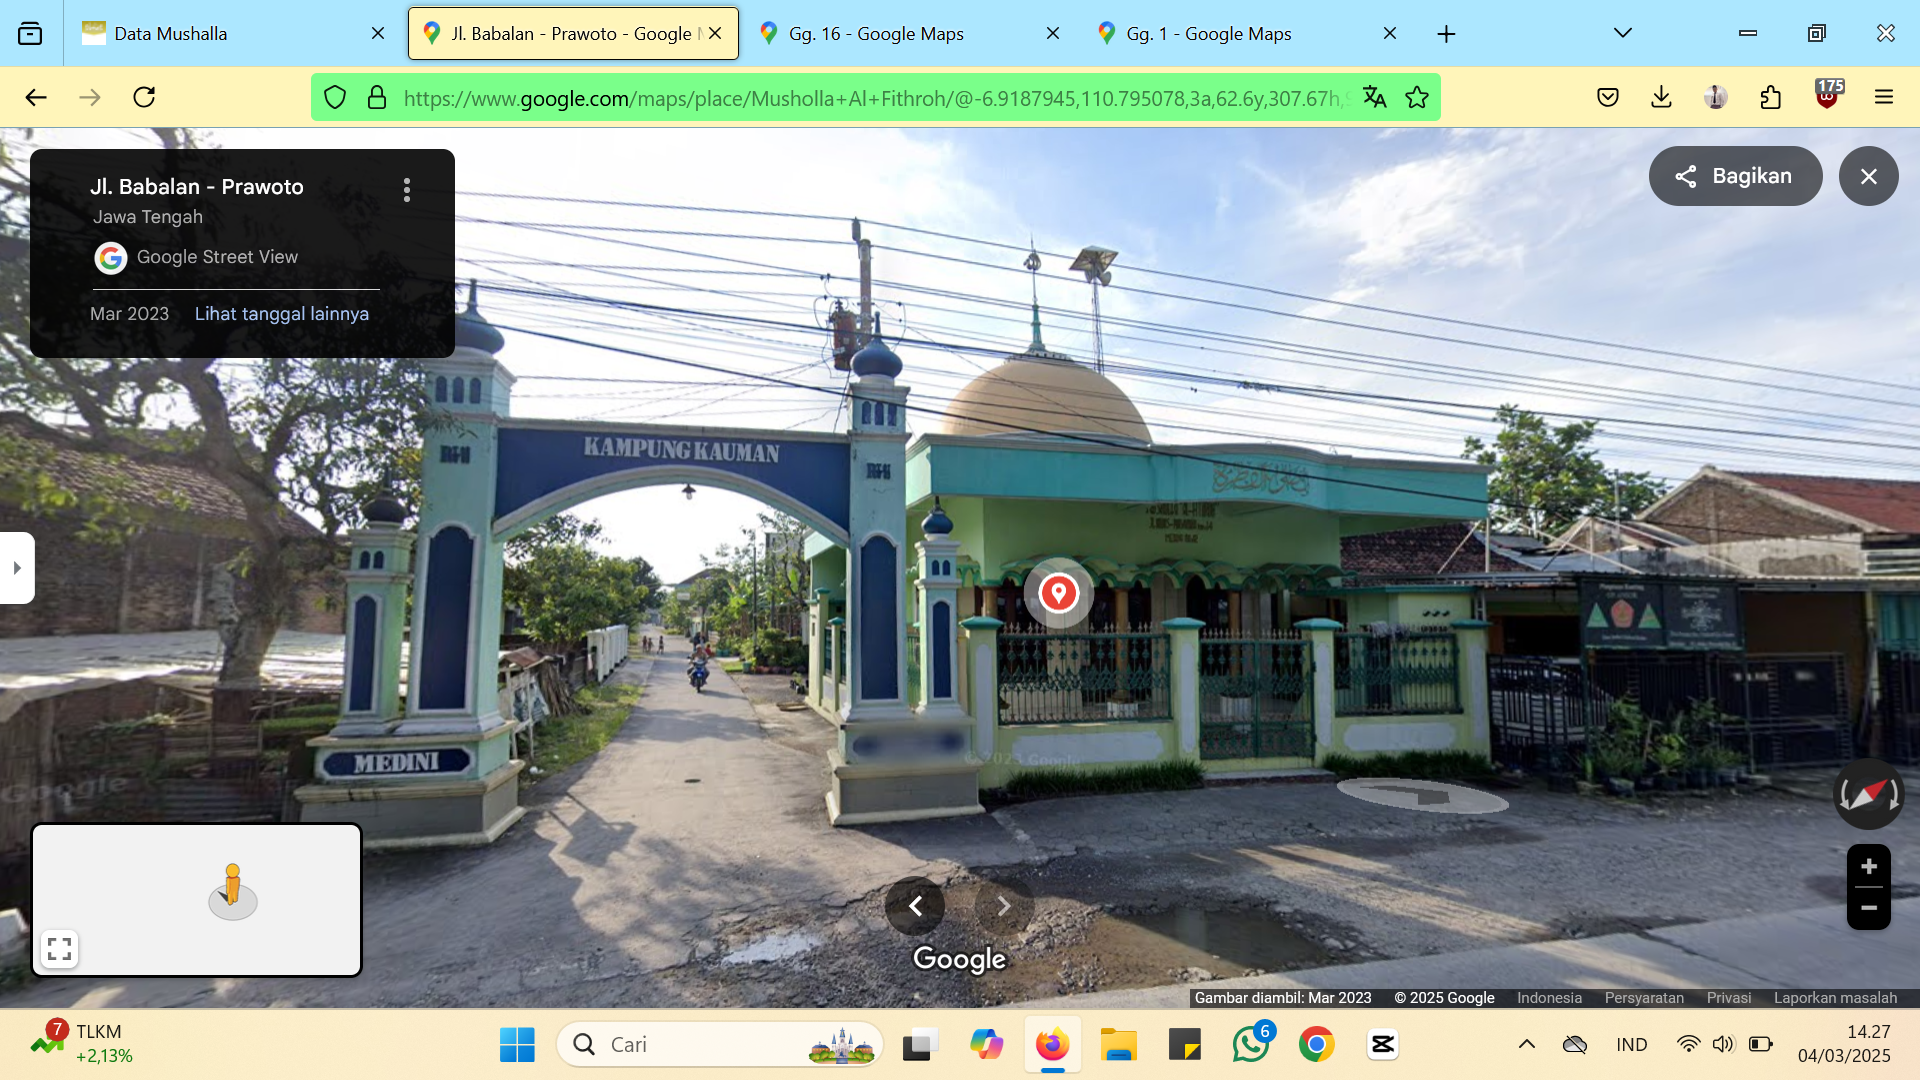
Task: Click Lihat tanggal lainnya link
Action: coord(282,314)
